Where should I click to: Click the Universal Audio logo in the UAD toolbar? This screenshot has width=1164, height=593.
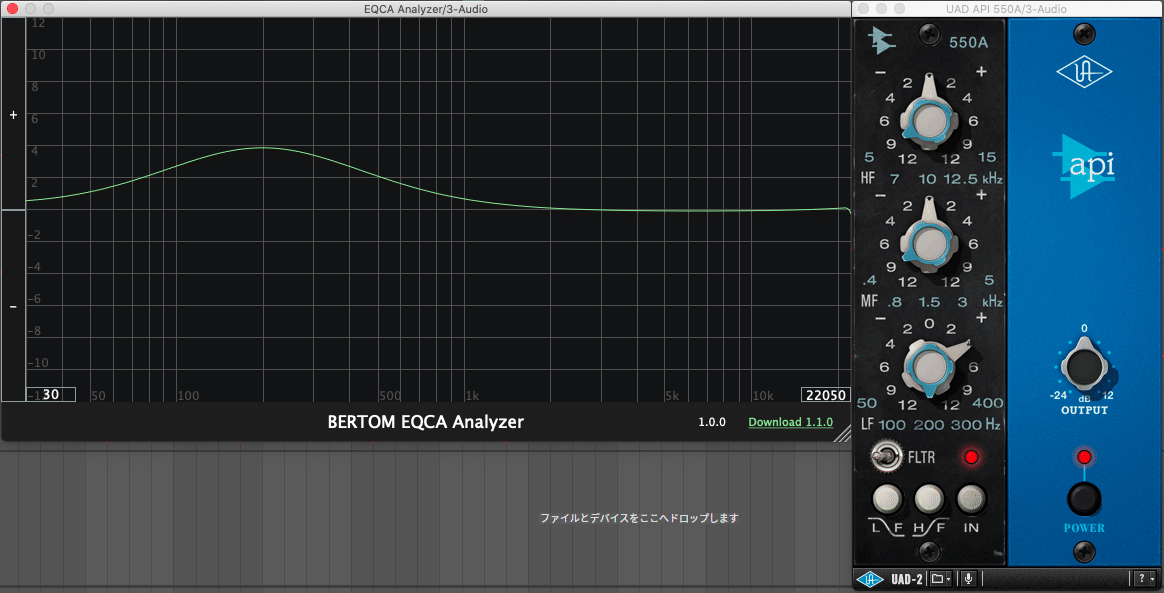click(869, 578)
